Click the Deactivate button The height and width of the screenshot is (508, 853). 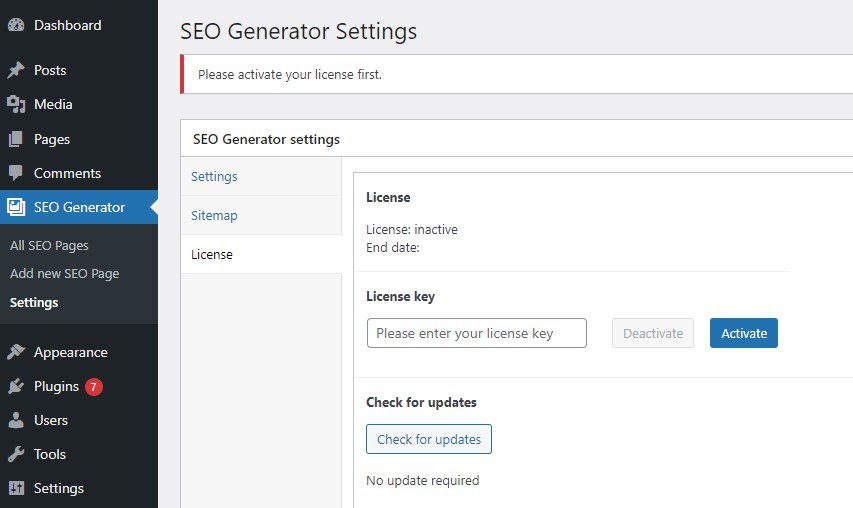[x=653, y=333]
